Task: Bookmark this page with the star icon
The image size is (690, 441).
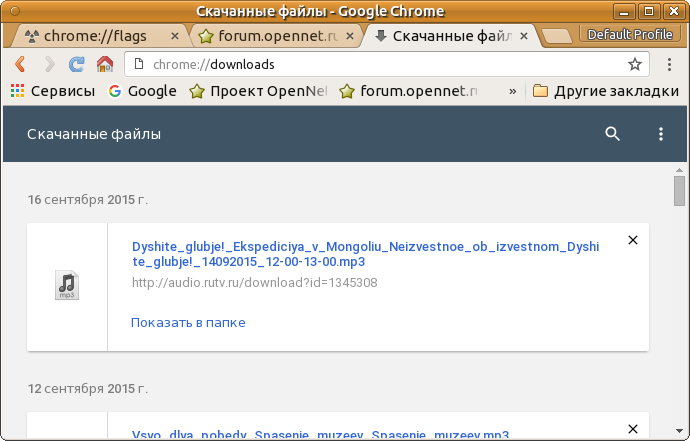Action: [634, 65]
